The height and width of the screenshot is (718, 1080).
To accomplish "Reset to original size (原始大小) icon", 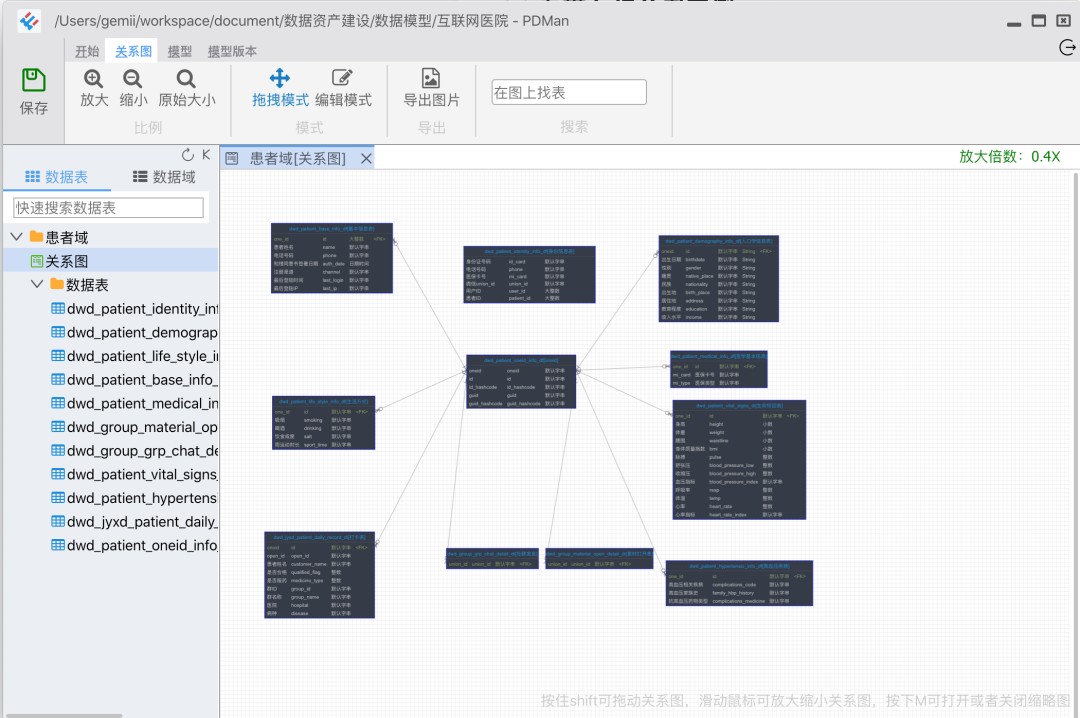I will (x=186, y=79).
